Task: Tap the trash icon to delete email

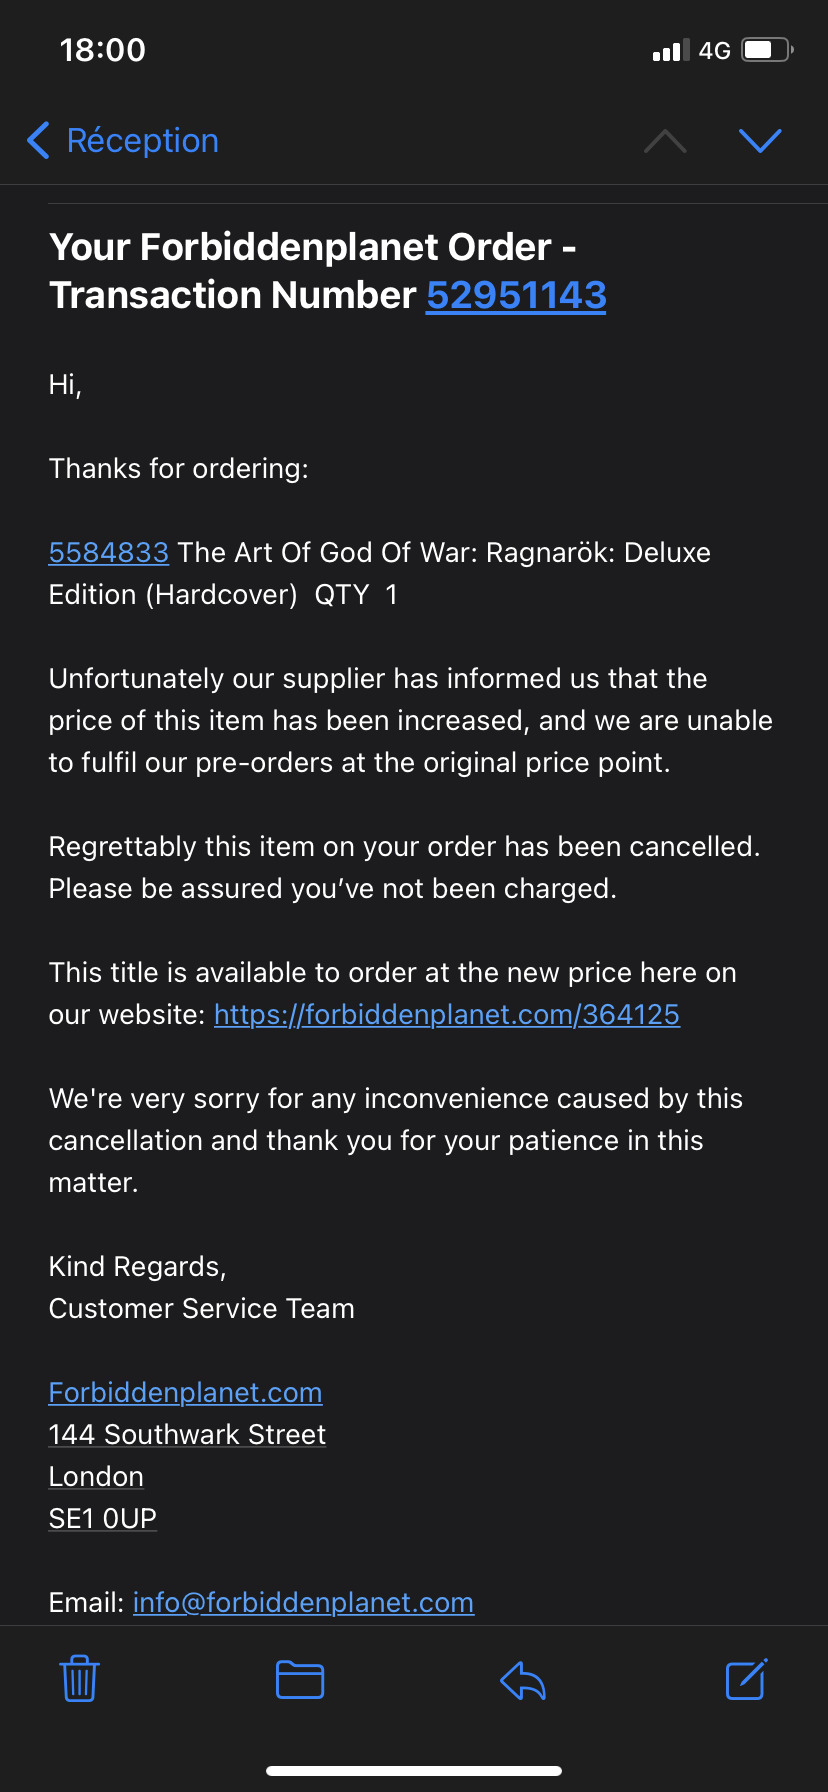Action: click(x=79, y=1679)
